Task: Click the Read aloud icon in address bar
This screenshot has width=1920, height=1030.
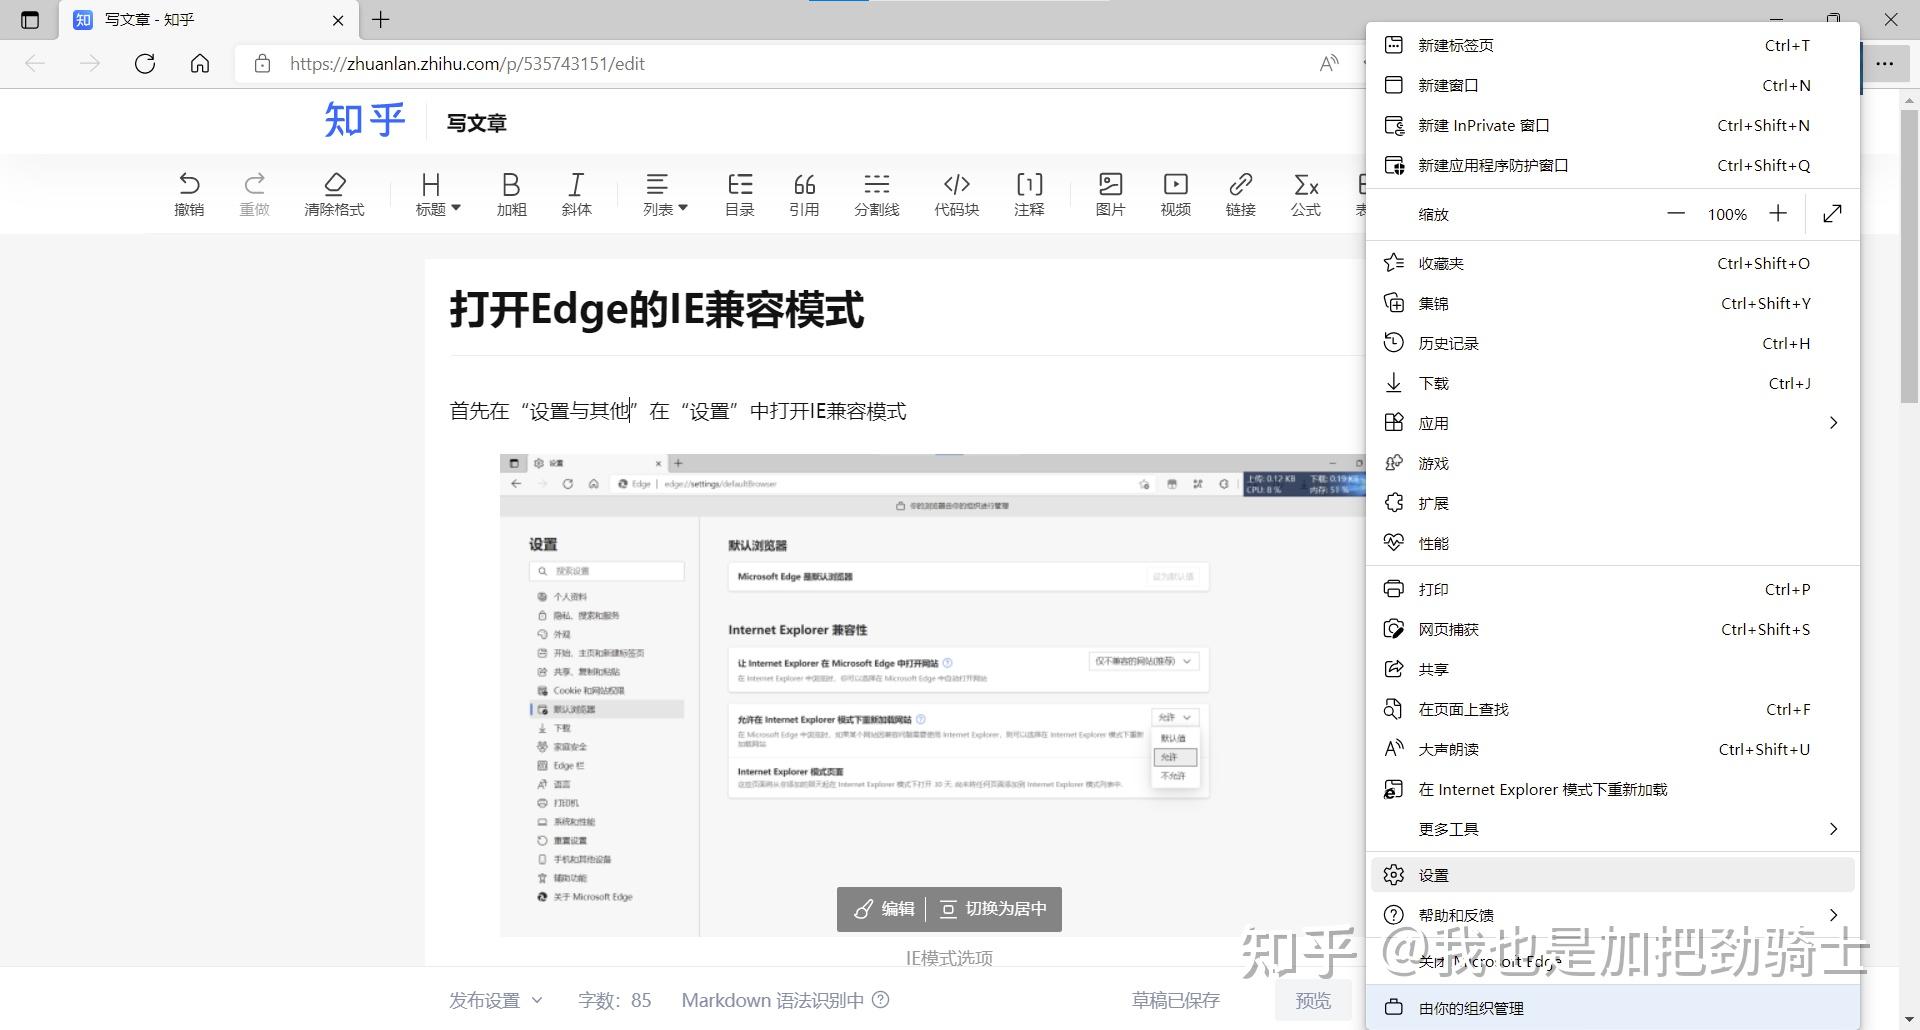Action: [1329, 64]
